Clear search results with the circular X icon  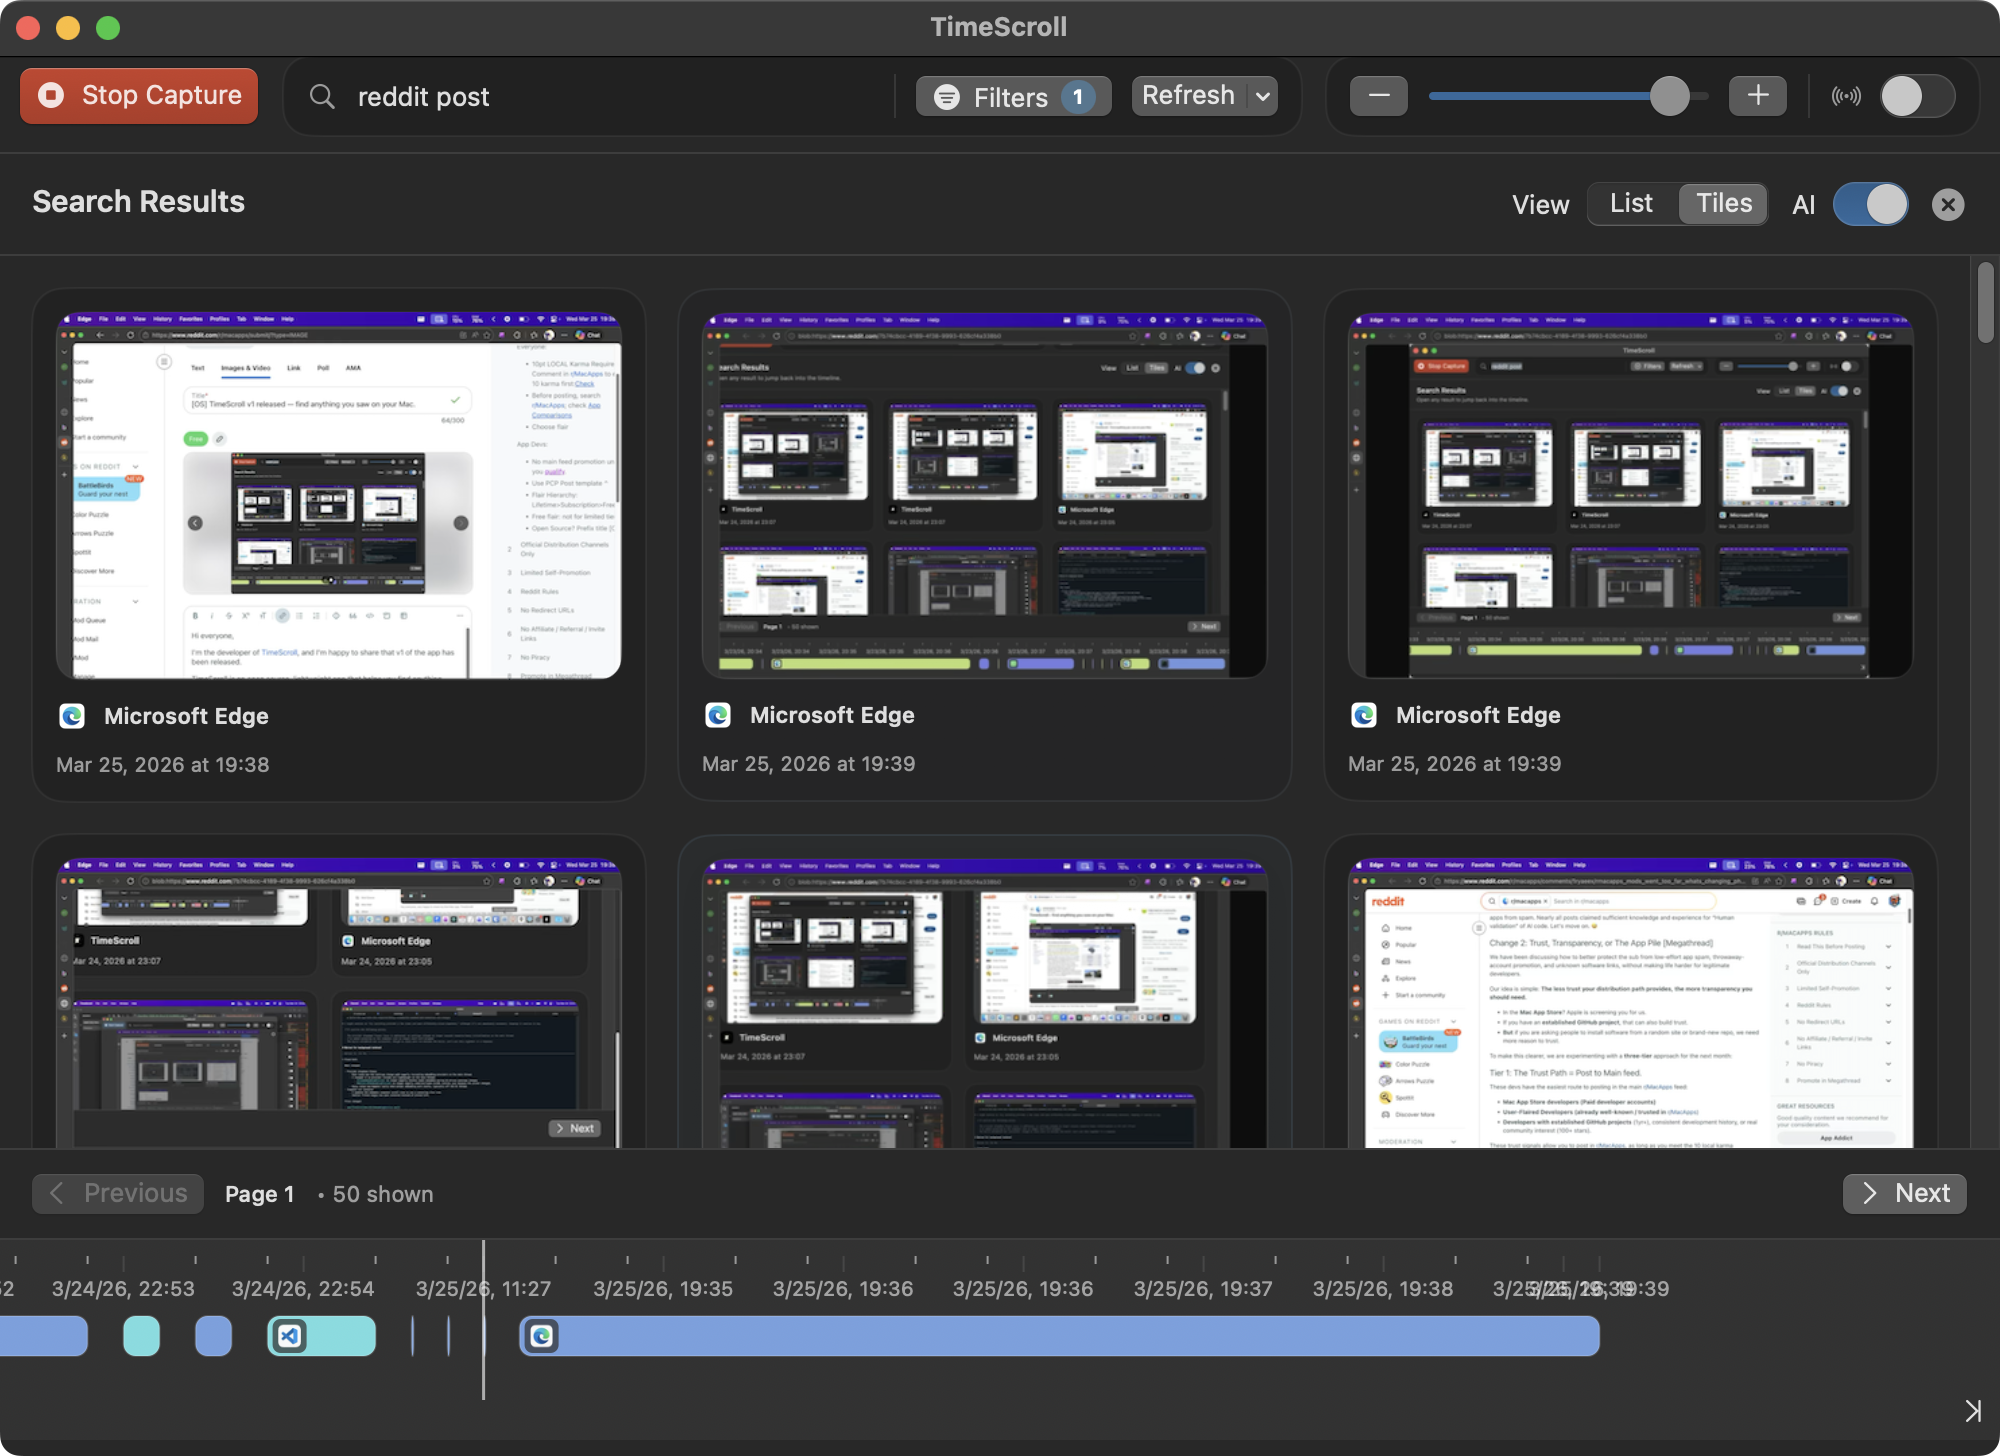1947,204
